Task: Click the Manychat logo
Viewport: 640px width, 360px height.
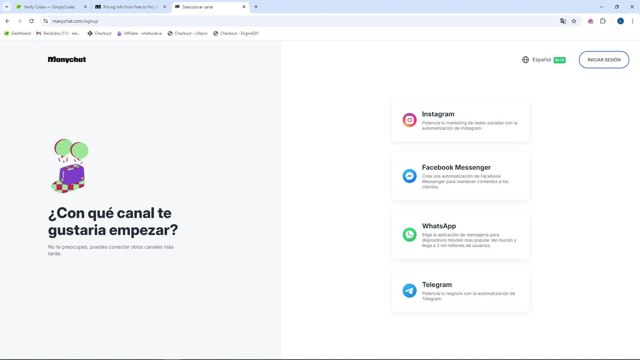Action: [67, 60]
